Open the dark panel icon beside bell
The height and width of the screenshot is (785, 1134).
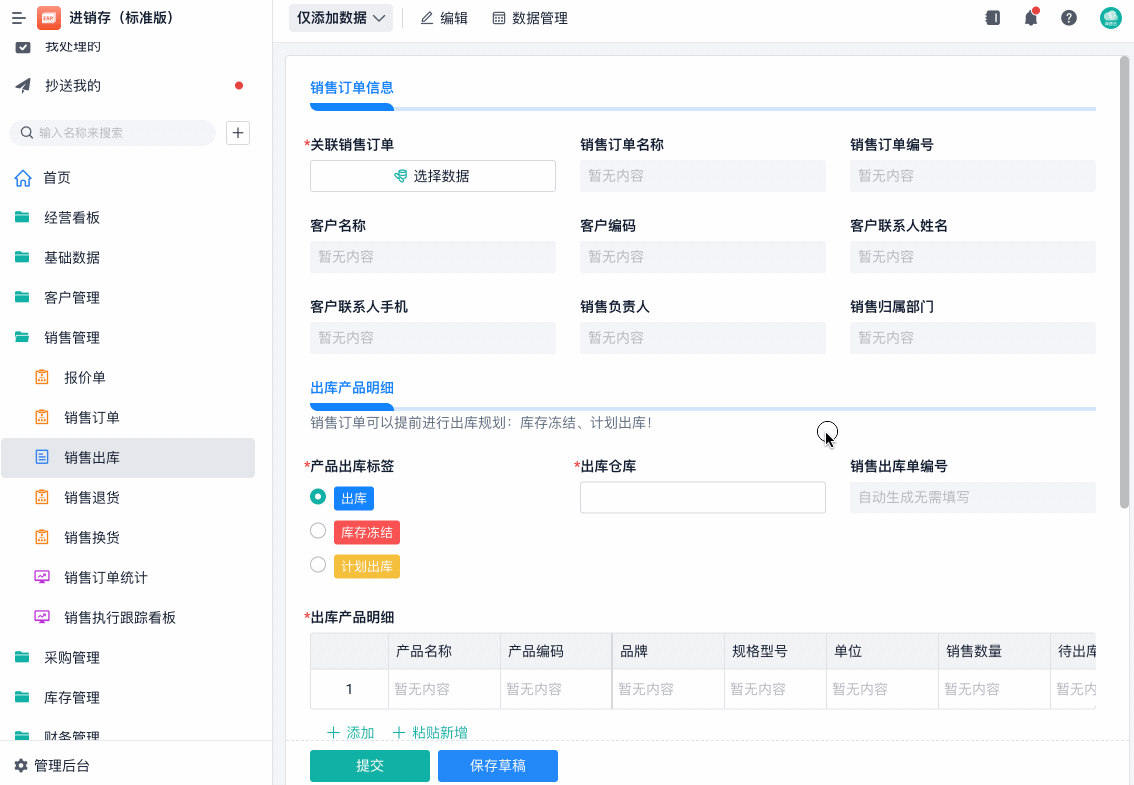[x=993, y=18]
